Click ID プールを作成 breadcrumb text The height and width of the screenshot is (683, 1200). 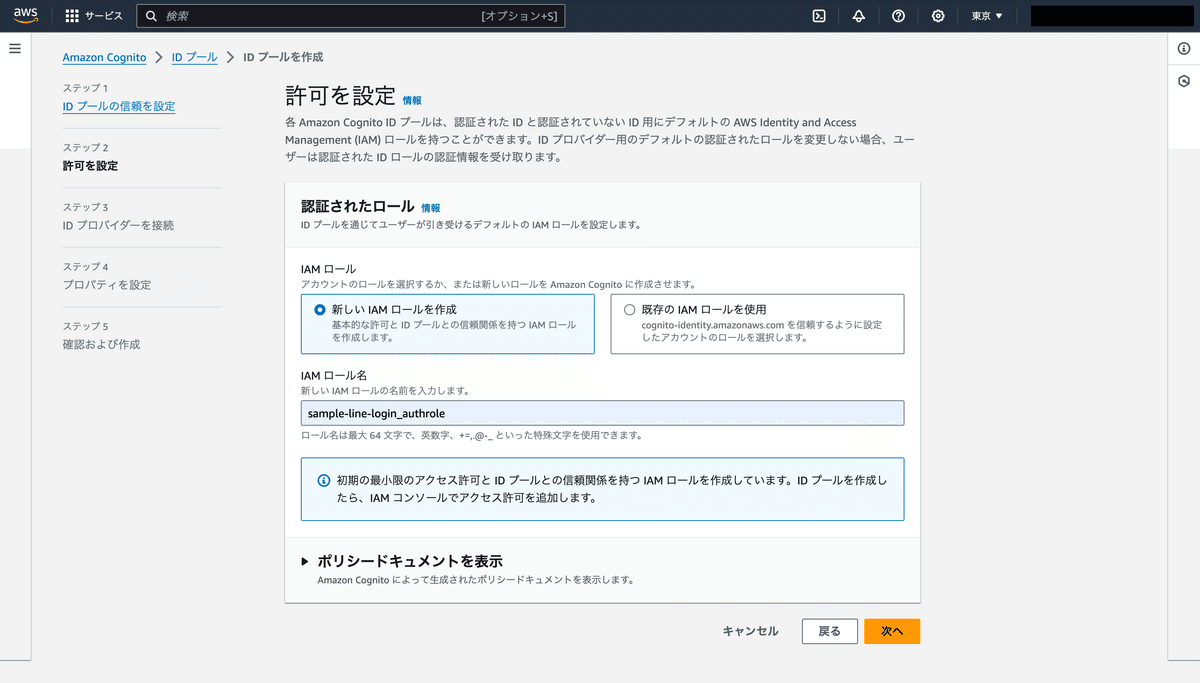tap(283, 58)
